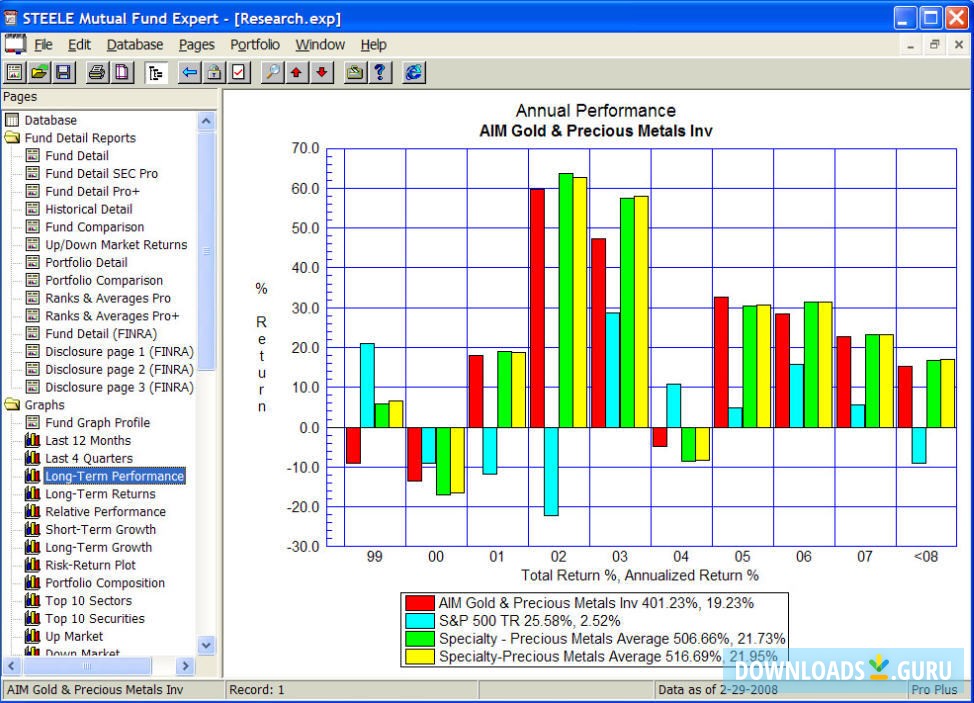Use the magnifier search icon
The image size is (974, 703).
tap(271, 71)
